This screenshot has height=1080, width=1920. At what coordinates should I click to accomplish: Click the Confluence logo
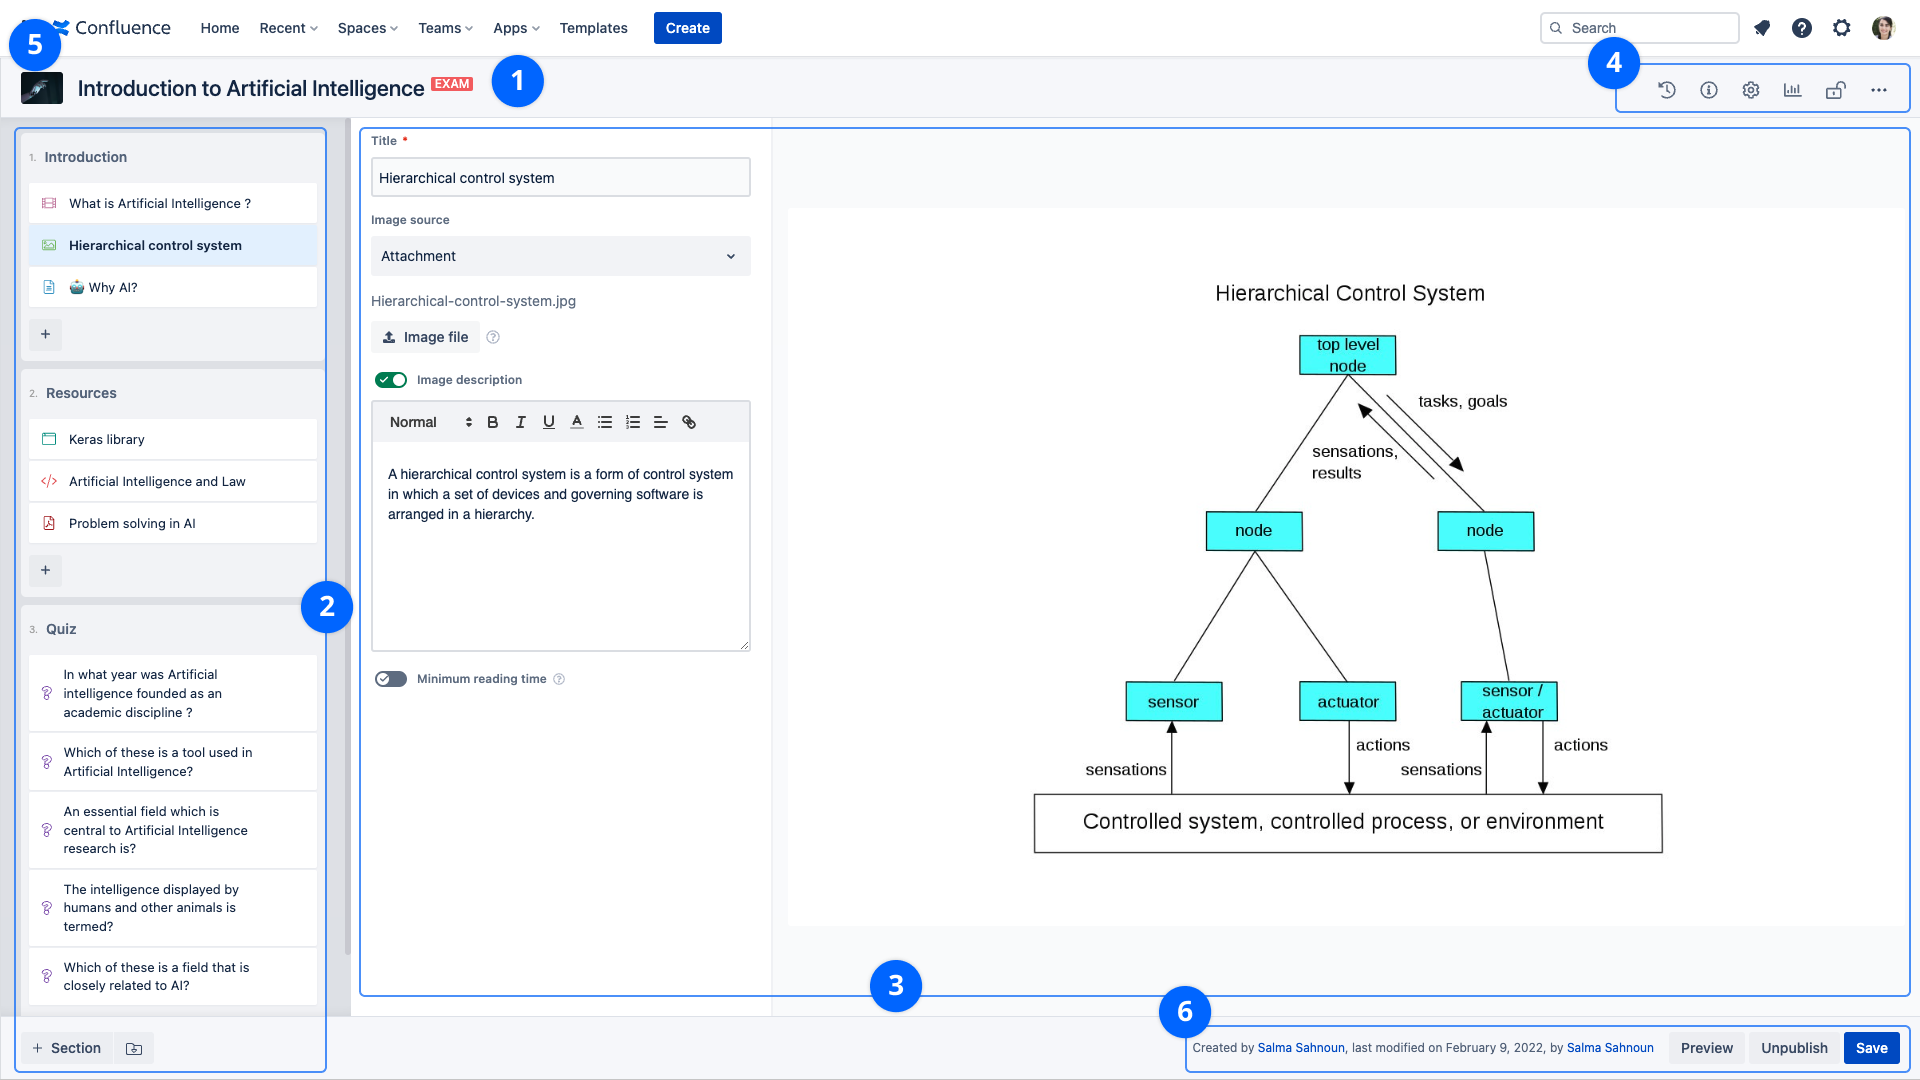point(111,28)
